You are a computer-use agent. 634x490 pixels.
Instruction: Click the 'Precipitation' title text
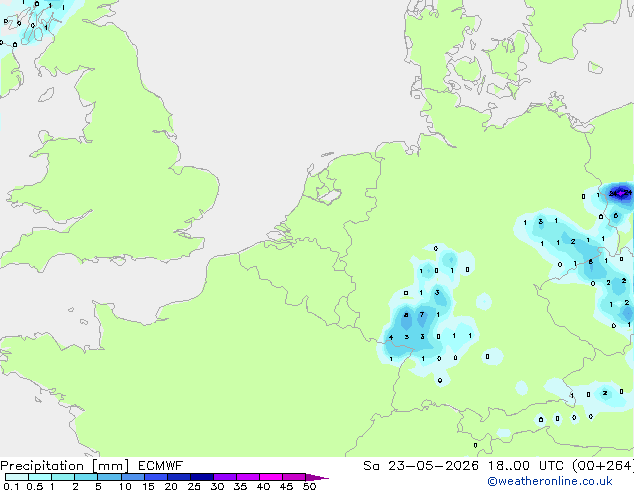point(42,466)
